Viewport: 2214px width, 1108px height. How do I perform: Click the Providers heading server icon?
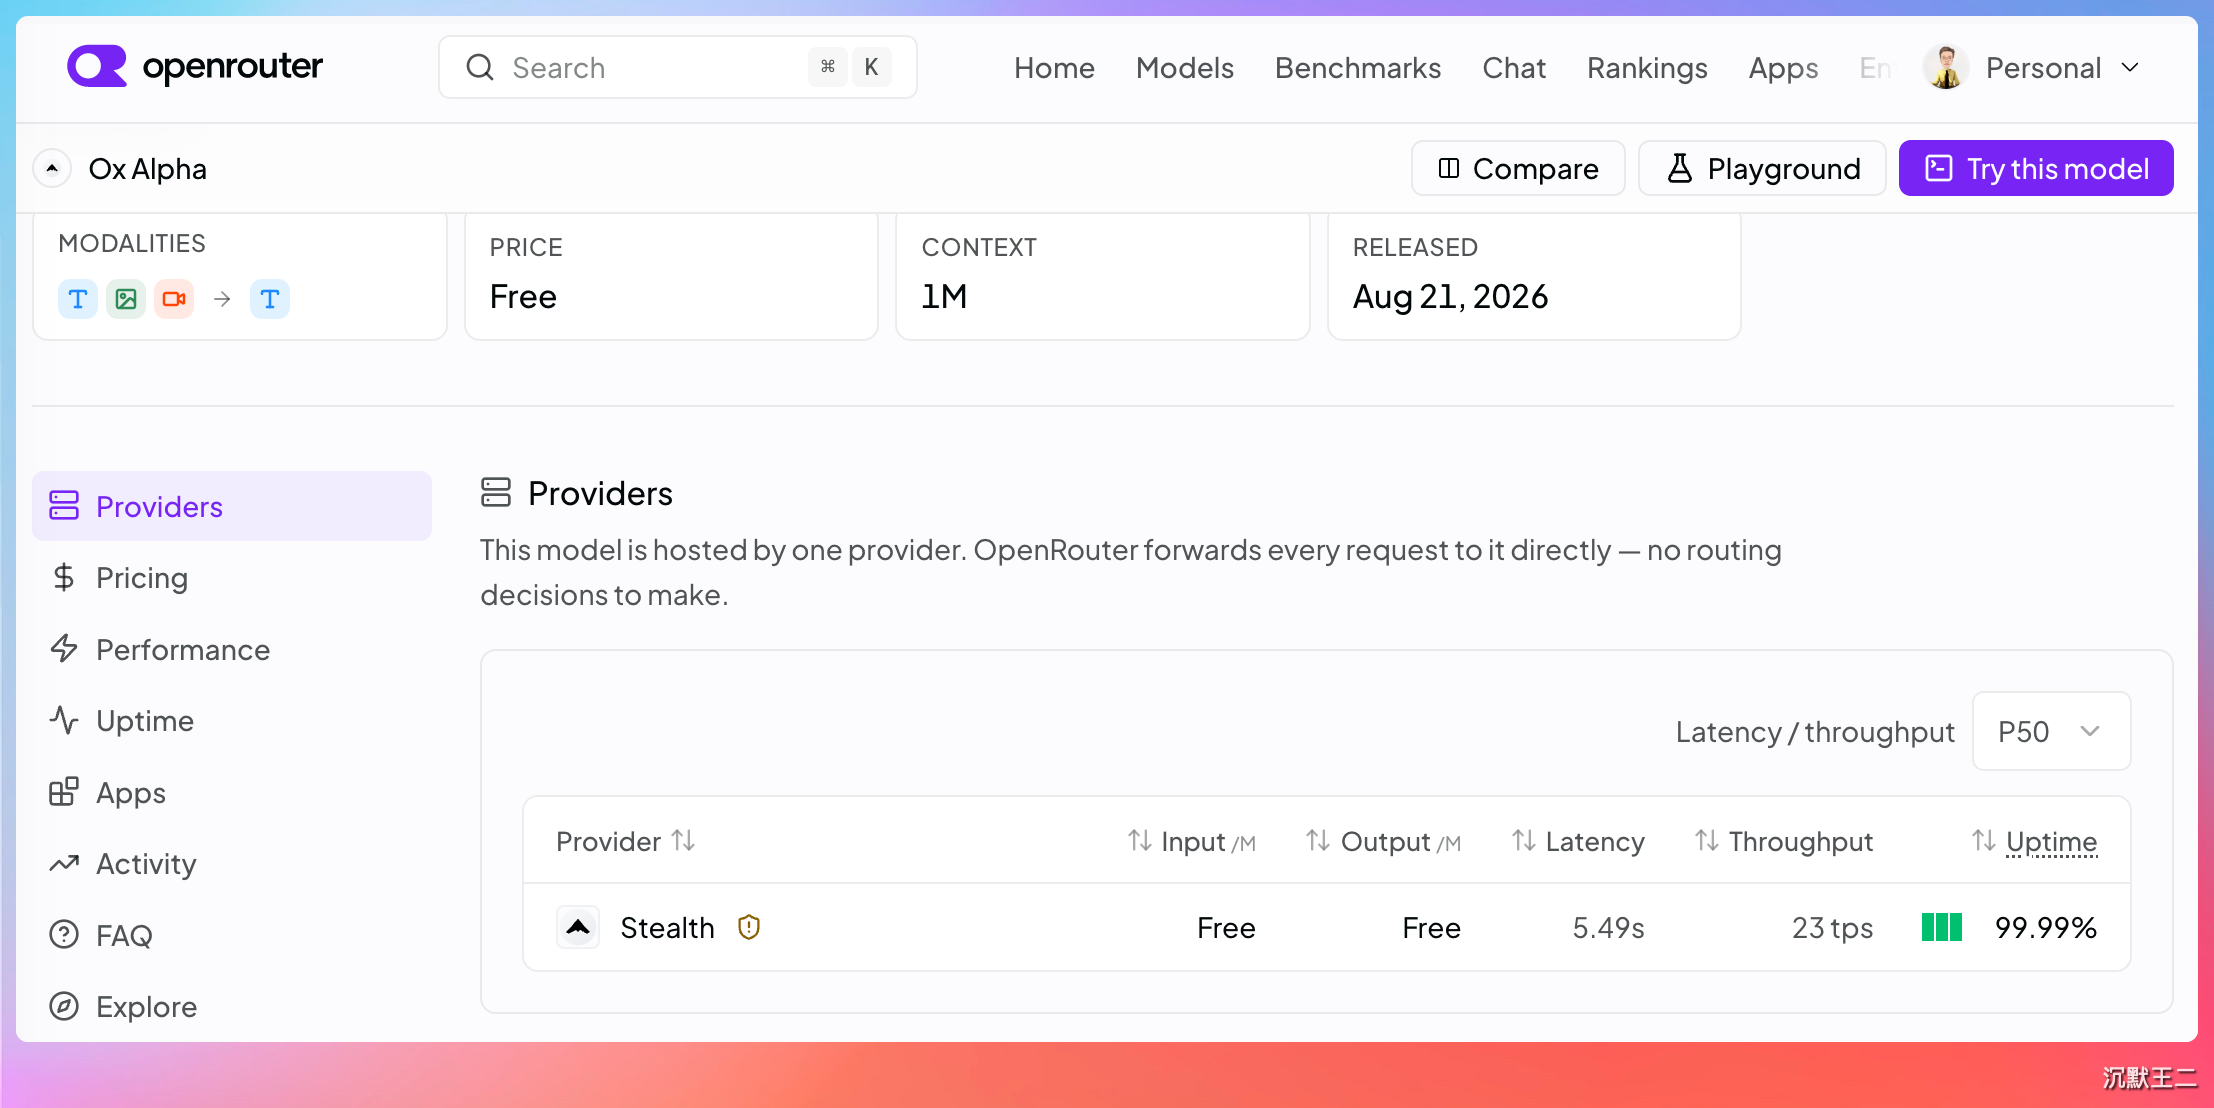pos(496,492)
